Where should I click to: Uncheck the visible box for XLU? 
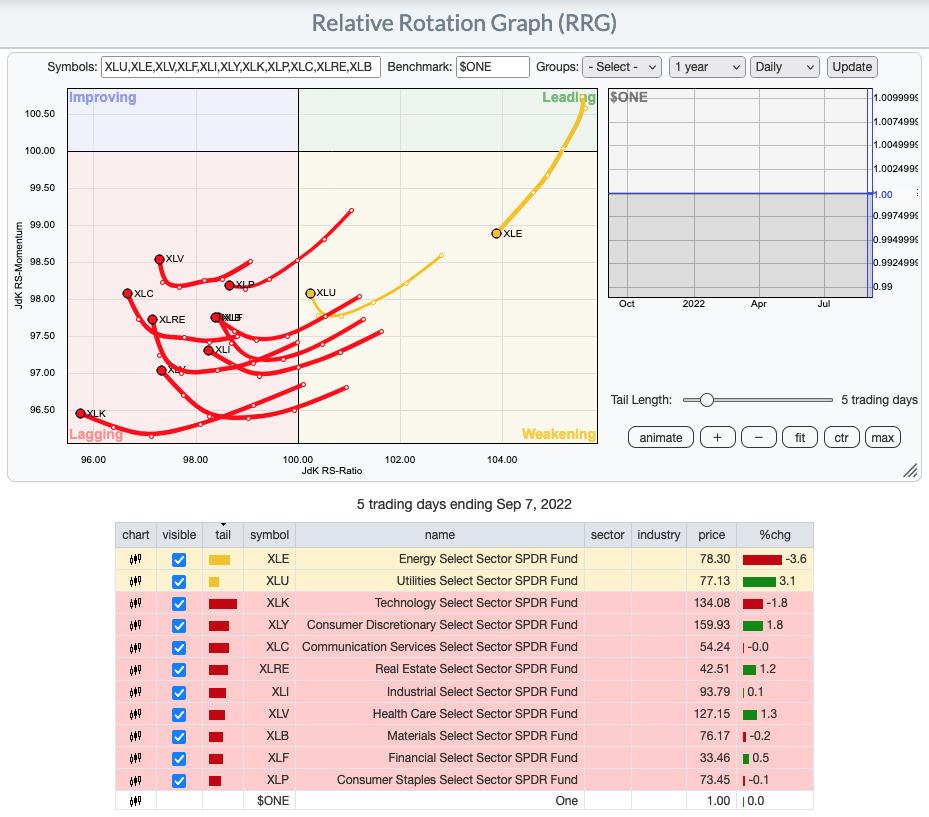pos(179,581)
